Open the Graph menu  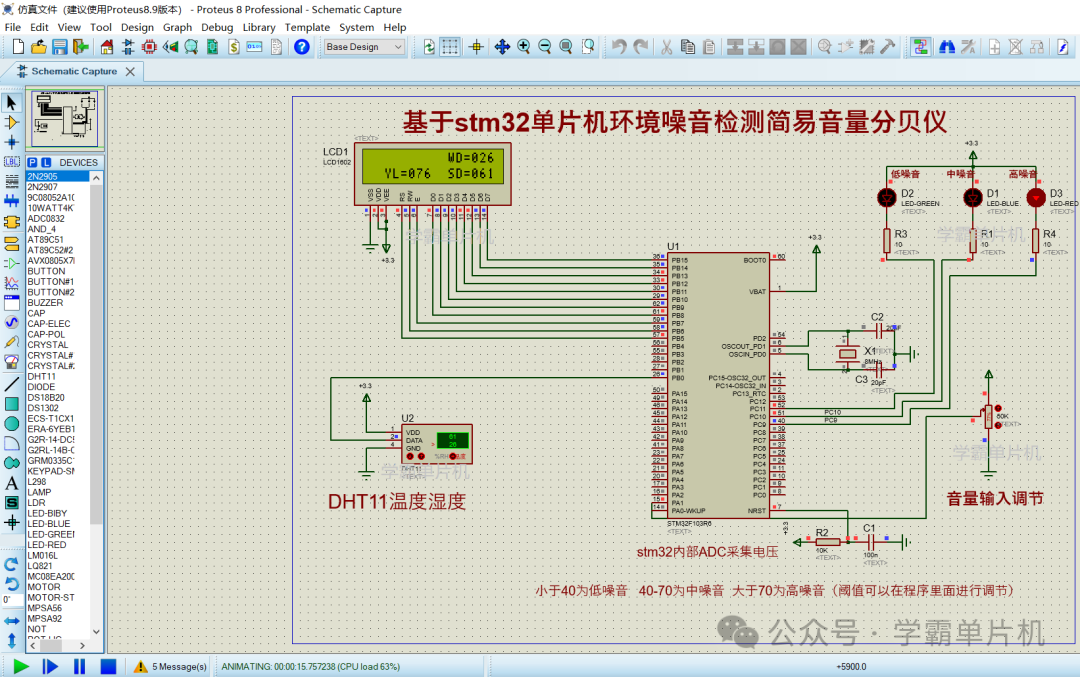(x=177, y=28)
